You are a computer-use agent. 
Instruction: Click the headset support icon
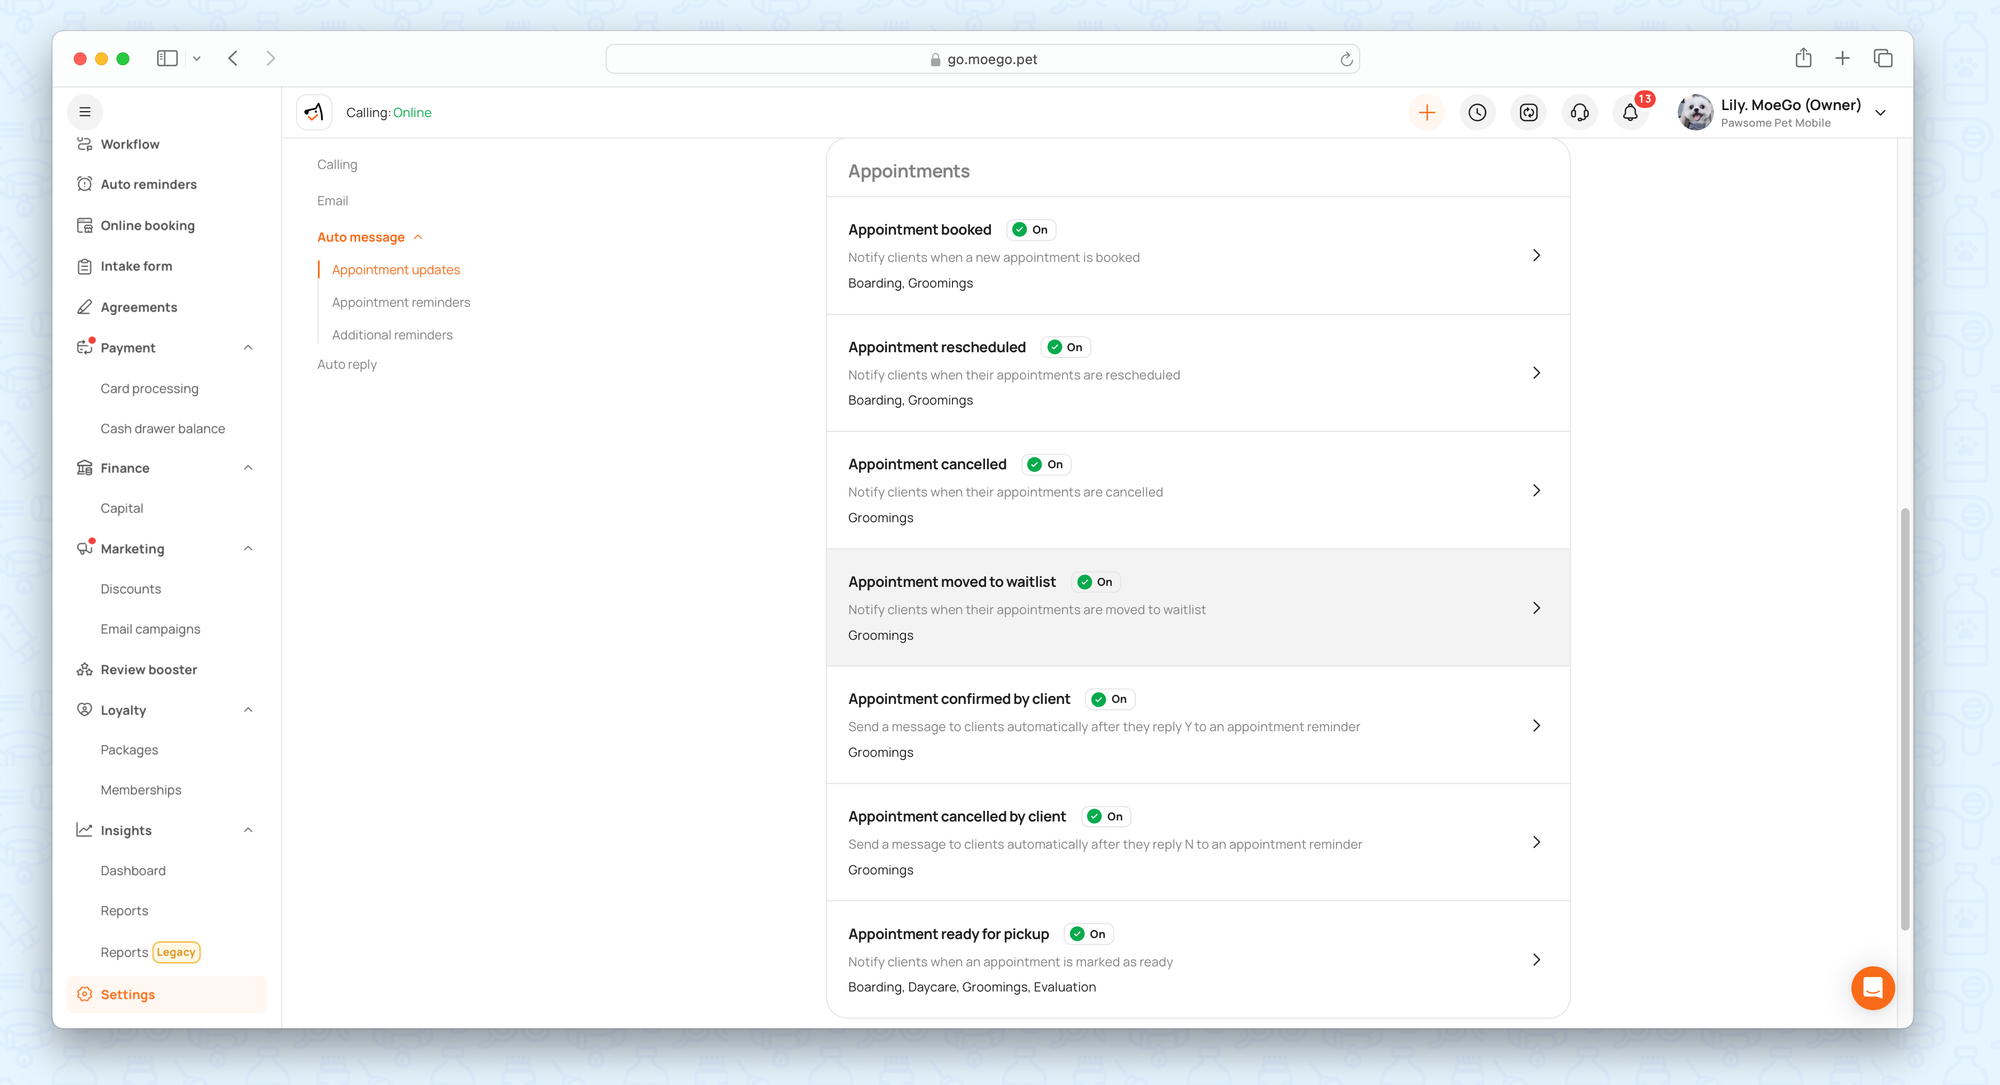coord(1580,113)
